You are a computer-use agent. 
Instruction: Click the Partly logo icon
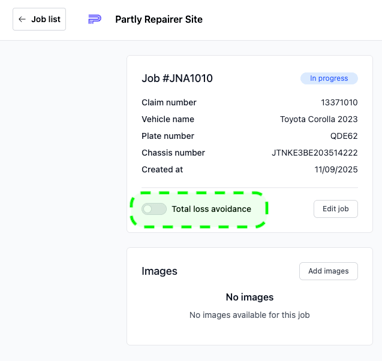pyautogui.click(x=95, y=19)
